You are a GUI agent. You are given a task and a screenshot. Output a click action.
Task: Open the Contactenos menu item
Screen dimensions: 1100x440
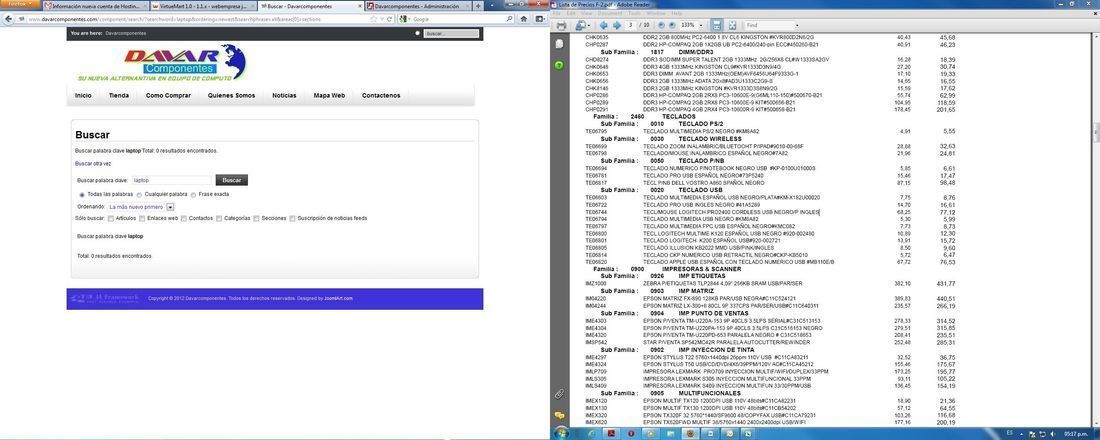click(381, 95)
